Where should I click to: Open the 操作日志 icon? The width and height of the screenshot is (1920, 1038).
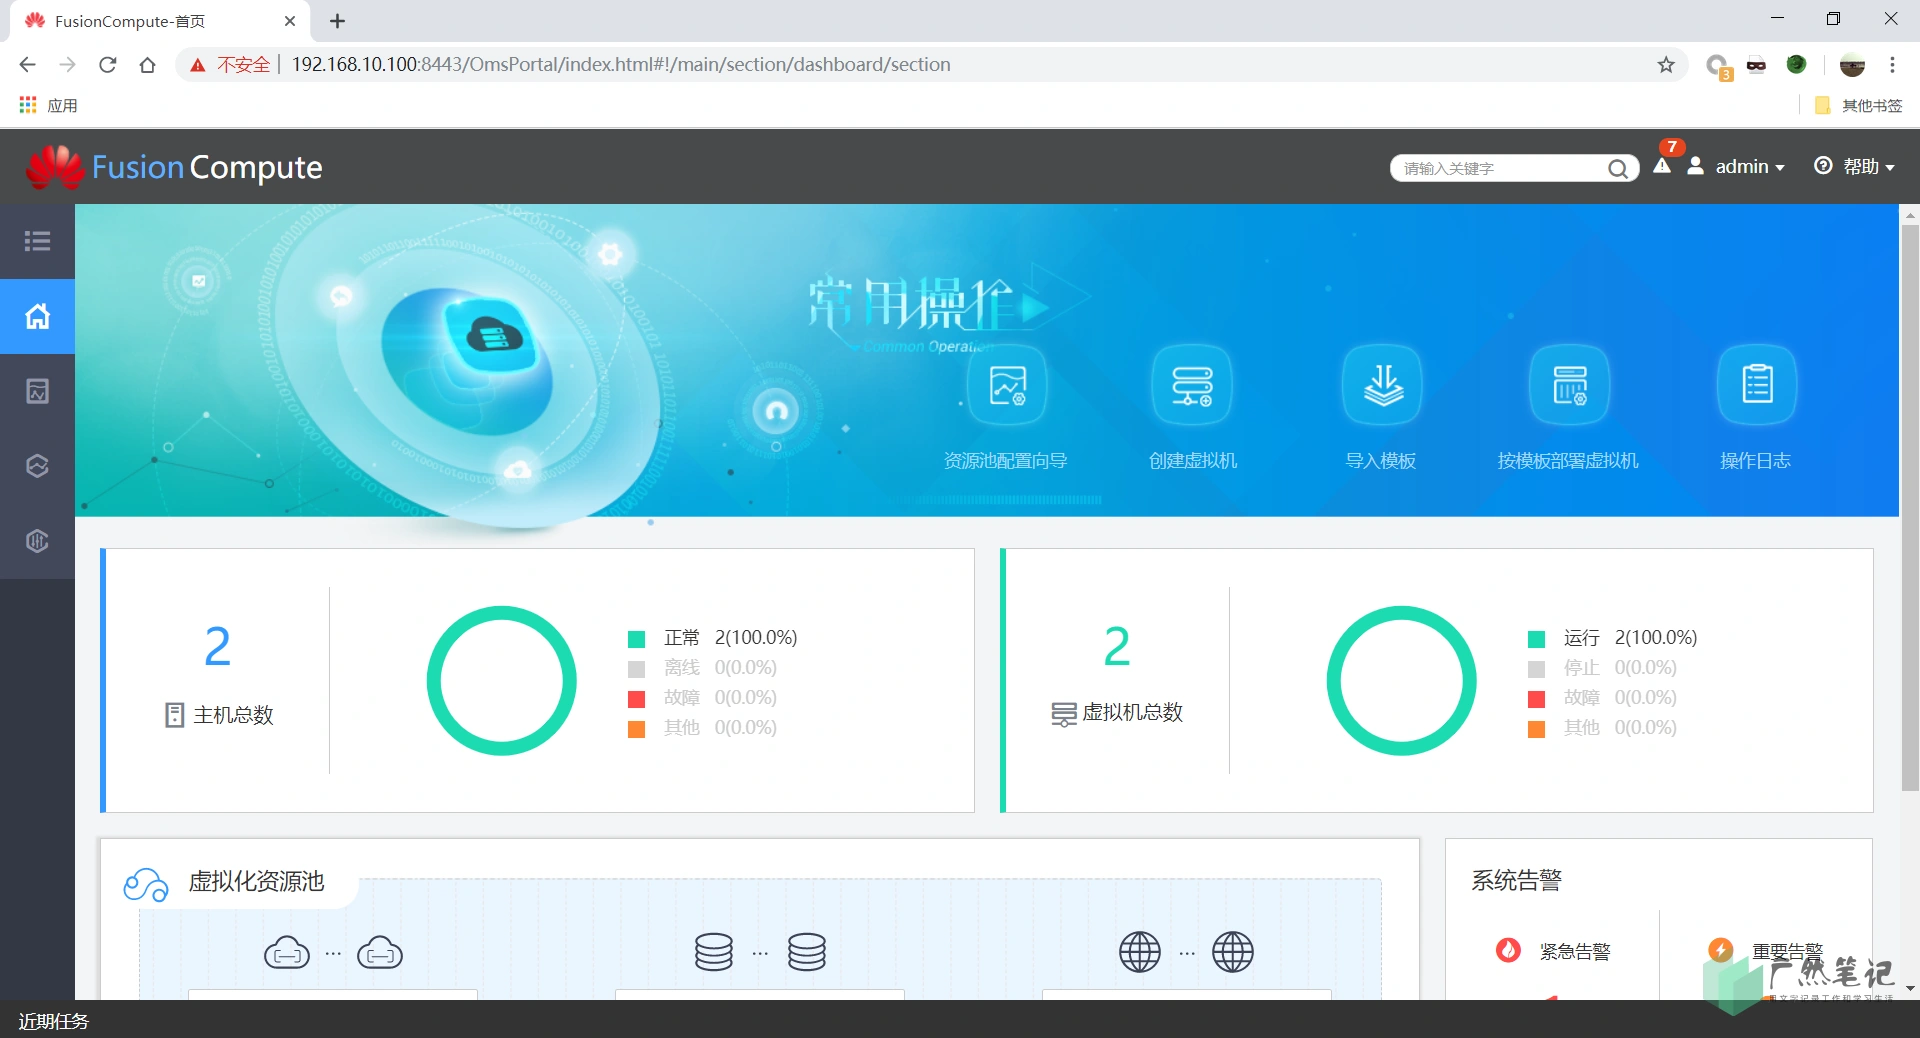click(1757, 385)
